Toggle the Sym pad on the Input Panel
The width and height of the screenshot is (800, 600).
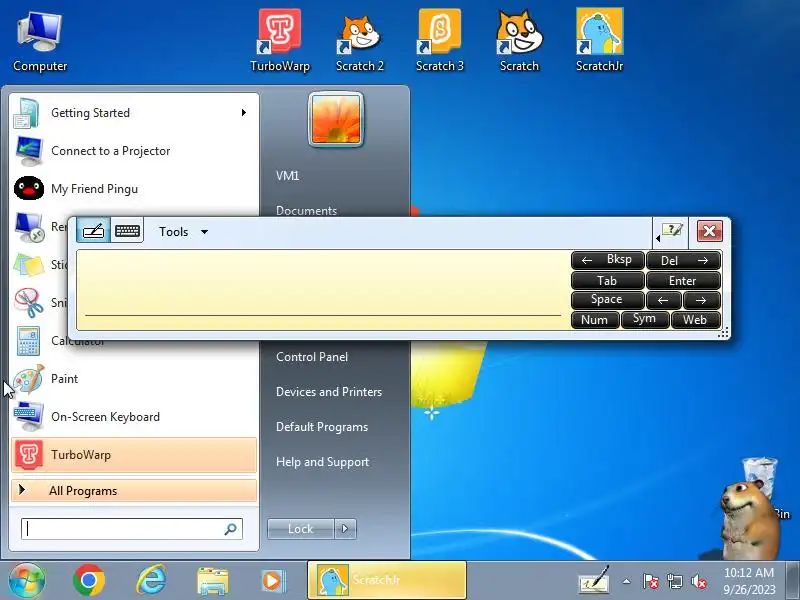coord(645,320)
